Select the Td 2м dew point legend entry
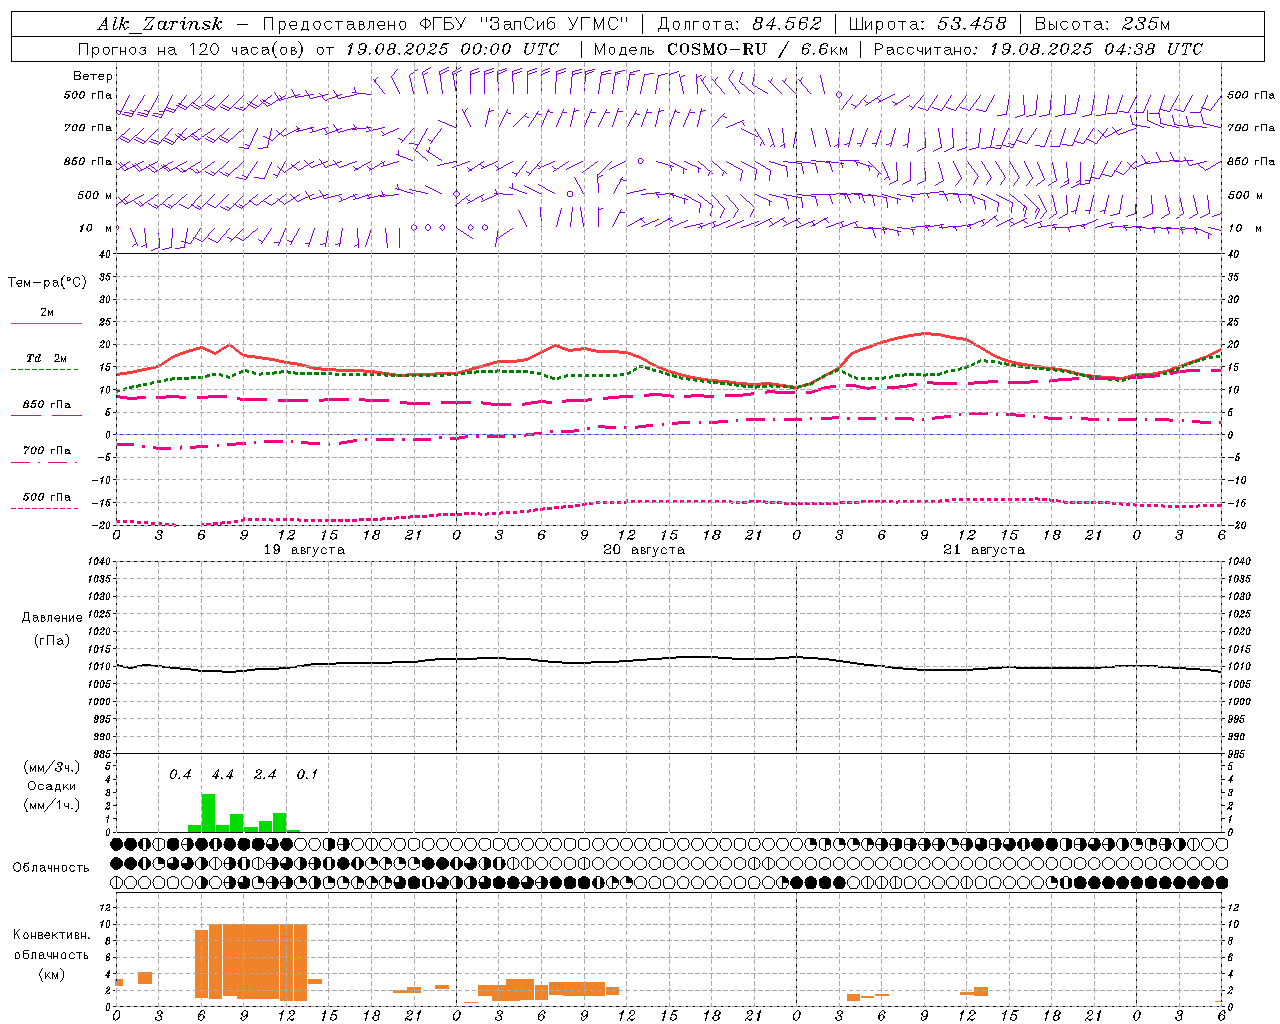1280x1024 pixels. pos(46,358)
